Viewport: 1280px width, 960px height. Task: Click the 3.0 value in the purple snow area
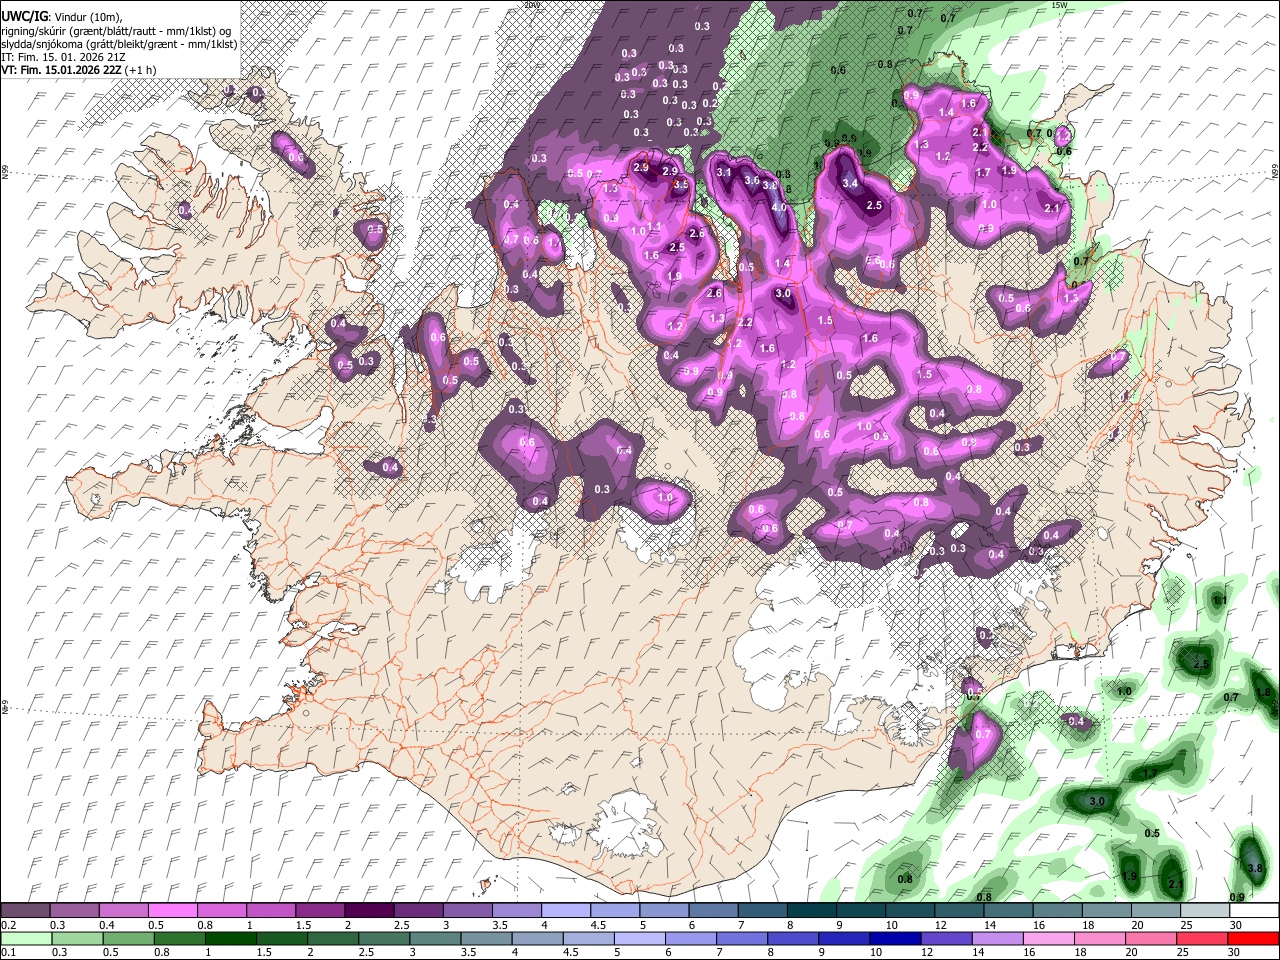pyautogui.click(x=783, y=294)
